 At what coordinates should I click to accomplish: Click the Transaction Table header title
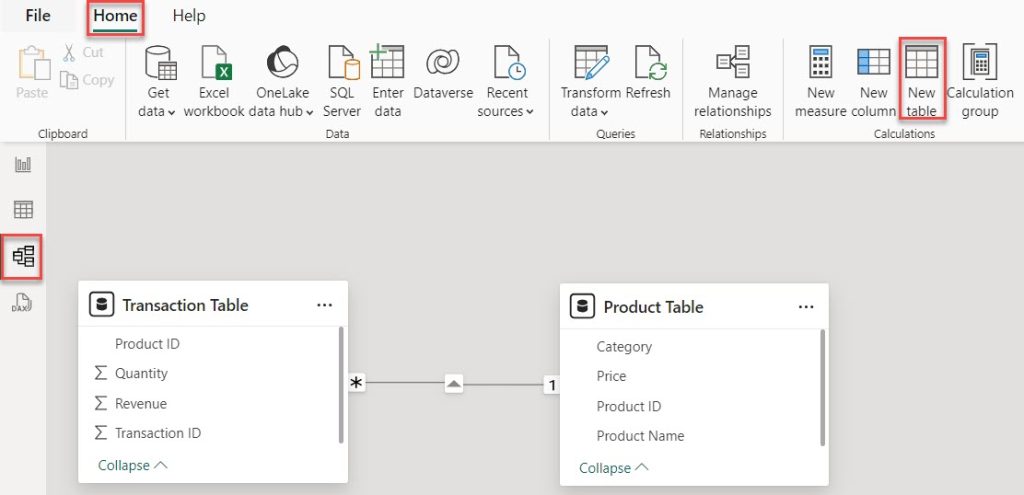click(185, 305)
